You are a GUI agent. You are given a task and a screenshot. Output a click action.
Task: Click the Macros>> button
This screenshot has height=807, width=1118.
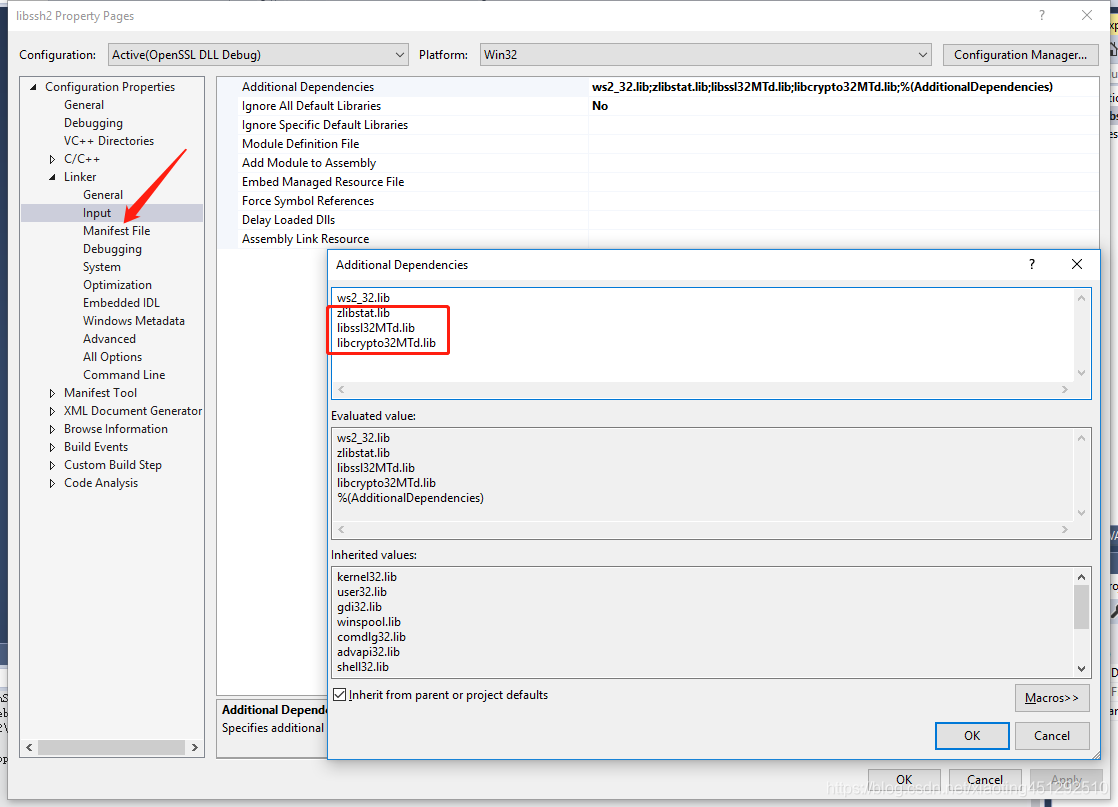[1052, 697]
